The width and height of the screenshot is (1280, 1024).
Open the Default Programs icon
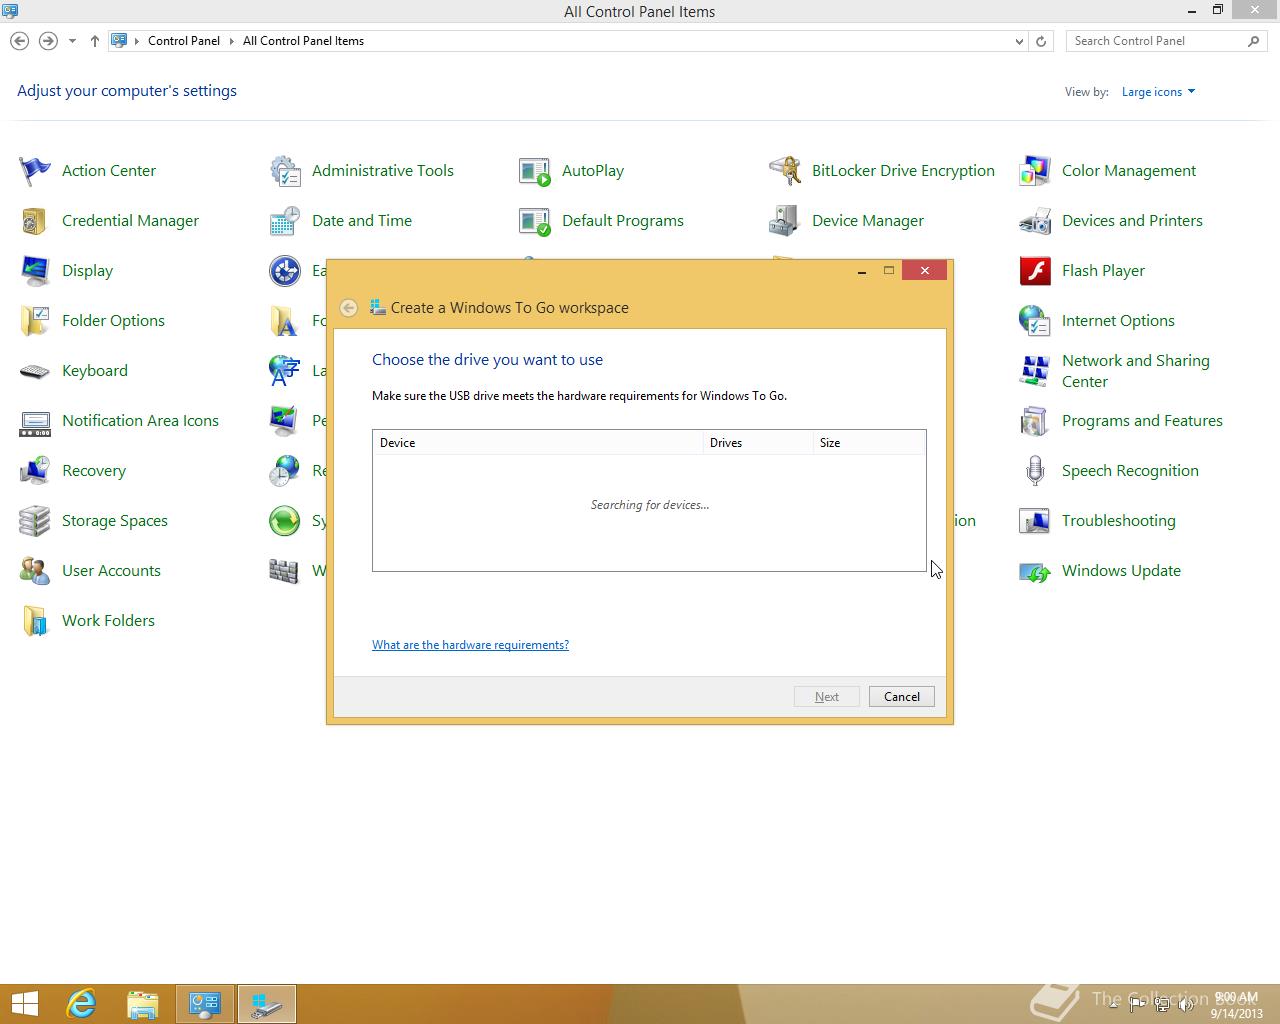(x=535, y=221)
